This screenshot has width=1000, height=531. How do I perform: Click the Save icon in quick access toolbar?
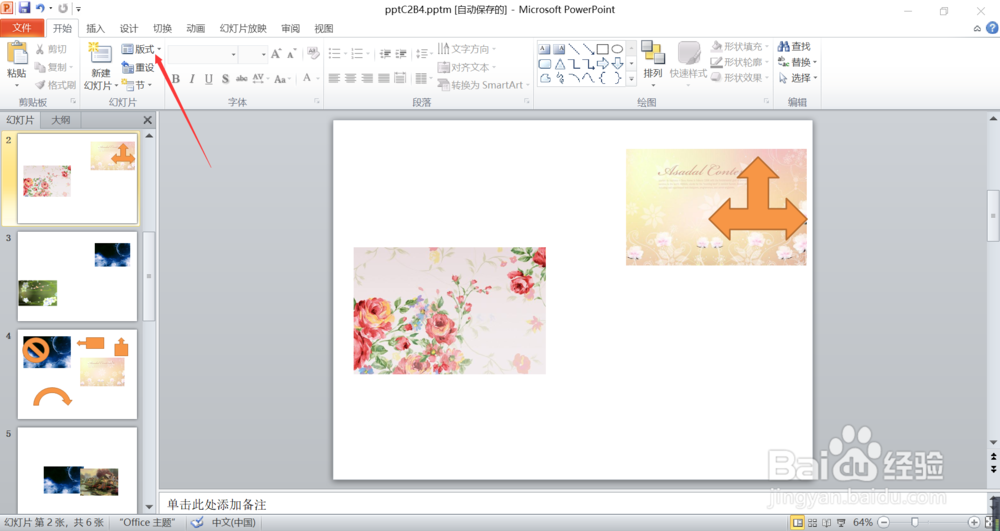(x=25, y=8)
